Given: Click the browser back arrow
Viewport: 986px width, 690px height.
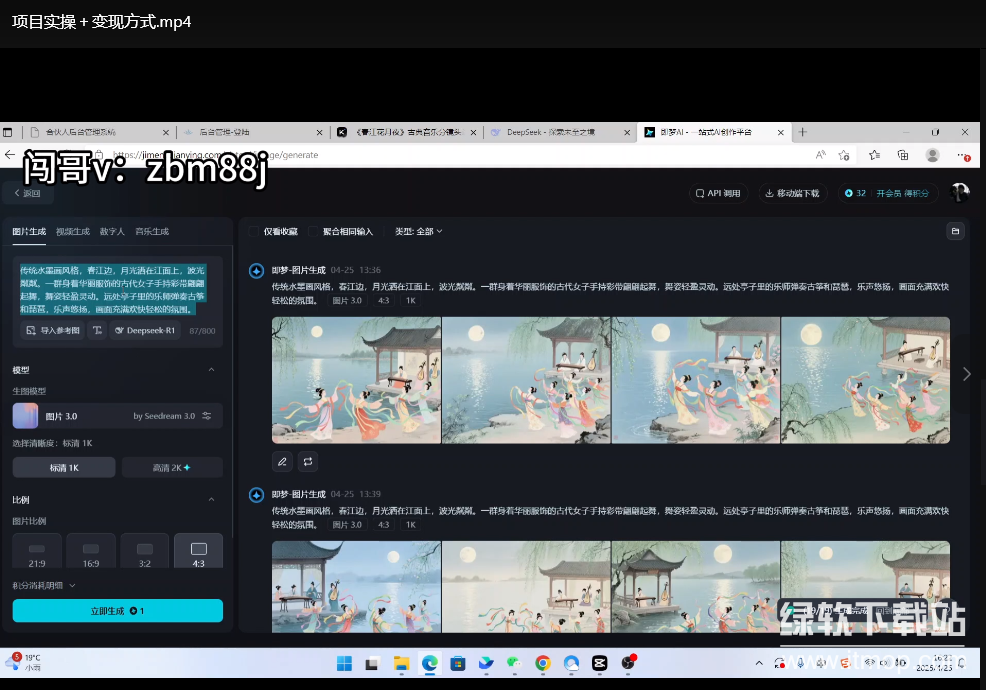Looking at the screenshot, I should [9, 155].
